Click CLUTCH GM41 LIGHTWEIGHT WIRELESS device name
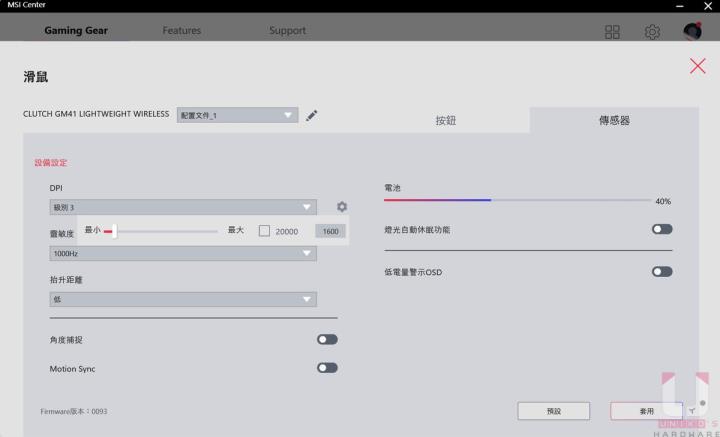The height and width of the screenshot is (437, 720). point(96,114)
